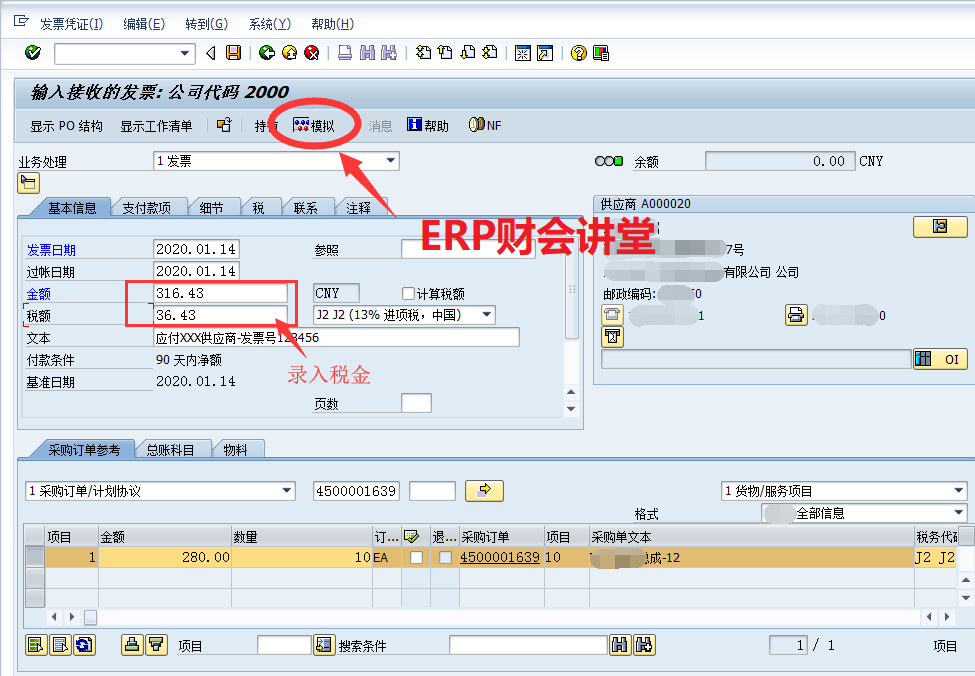The width and height of the screenshot is (975, 676).
Task: Open purchase order link 4500001639 in table
Action: pos(499,558)
